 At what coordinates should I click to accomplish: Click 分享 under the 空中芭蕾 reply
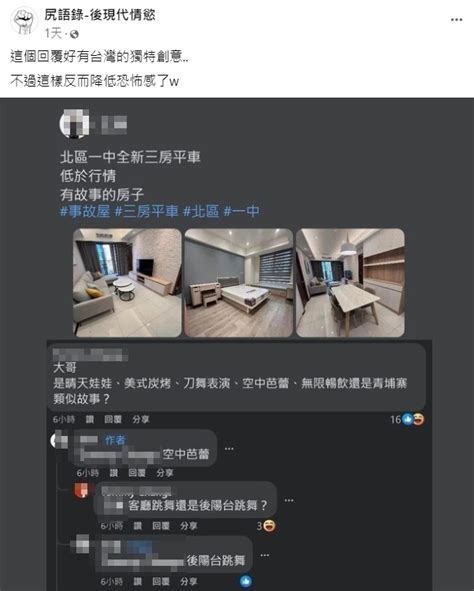pyautogui.click(x=165, y=473)
